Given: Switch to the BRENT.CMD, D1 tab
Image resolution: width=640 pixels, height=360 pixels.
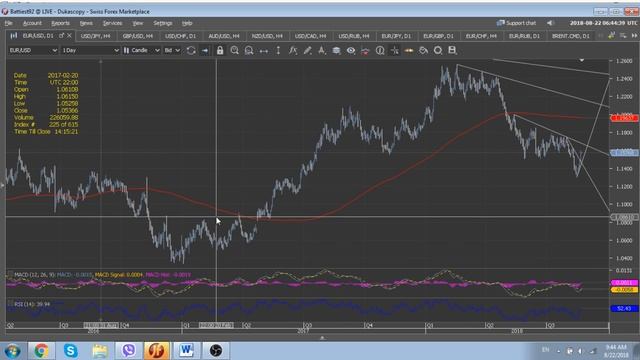Looking at the screenshot, I should (571, 36).
